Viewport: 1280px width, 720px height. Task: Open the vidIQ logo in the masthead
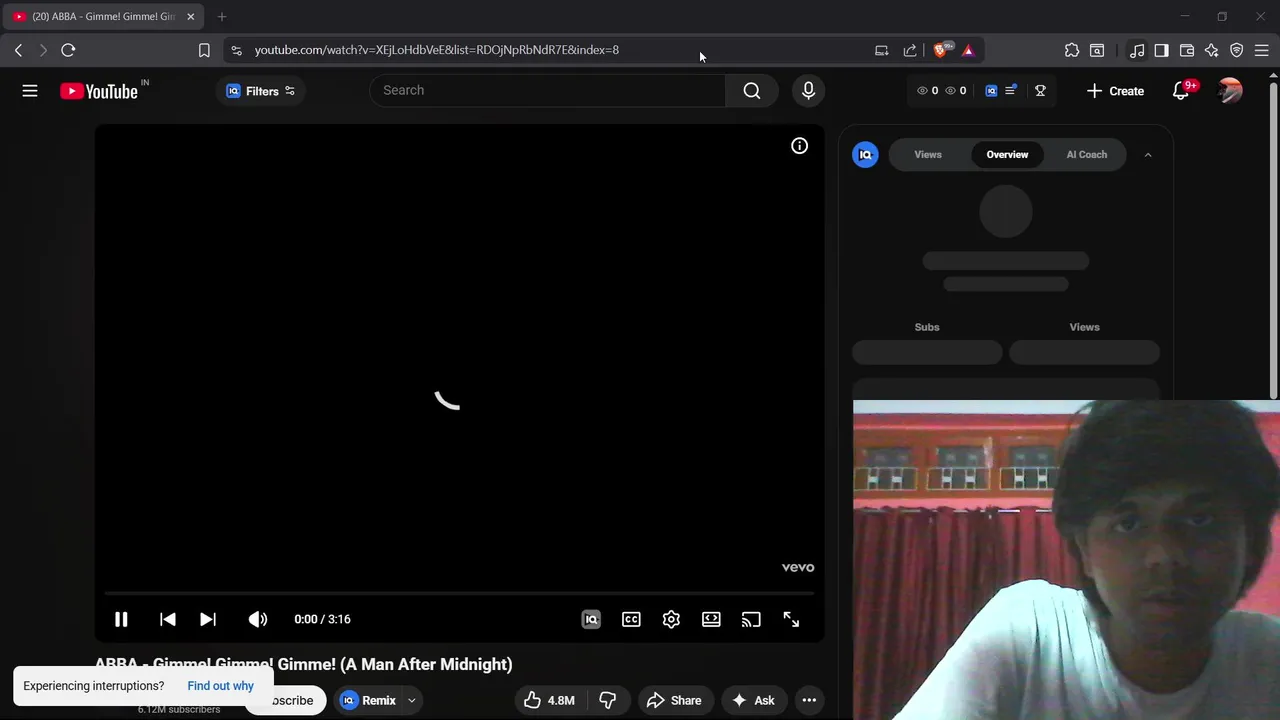pyautogui.click(x=991, y=91)
